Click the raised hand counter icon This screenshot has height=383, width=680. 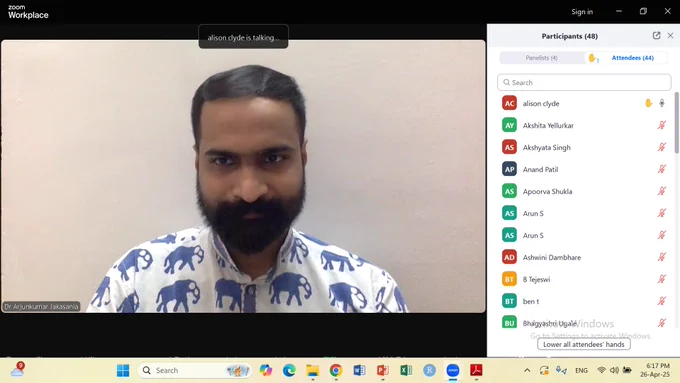coord(593,58)
